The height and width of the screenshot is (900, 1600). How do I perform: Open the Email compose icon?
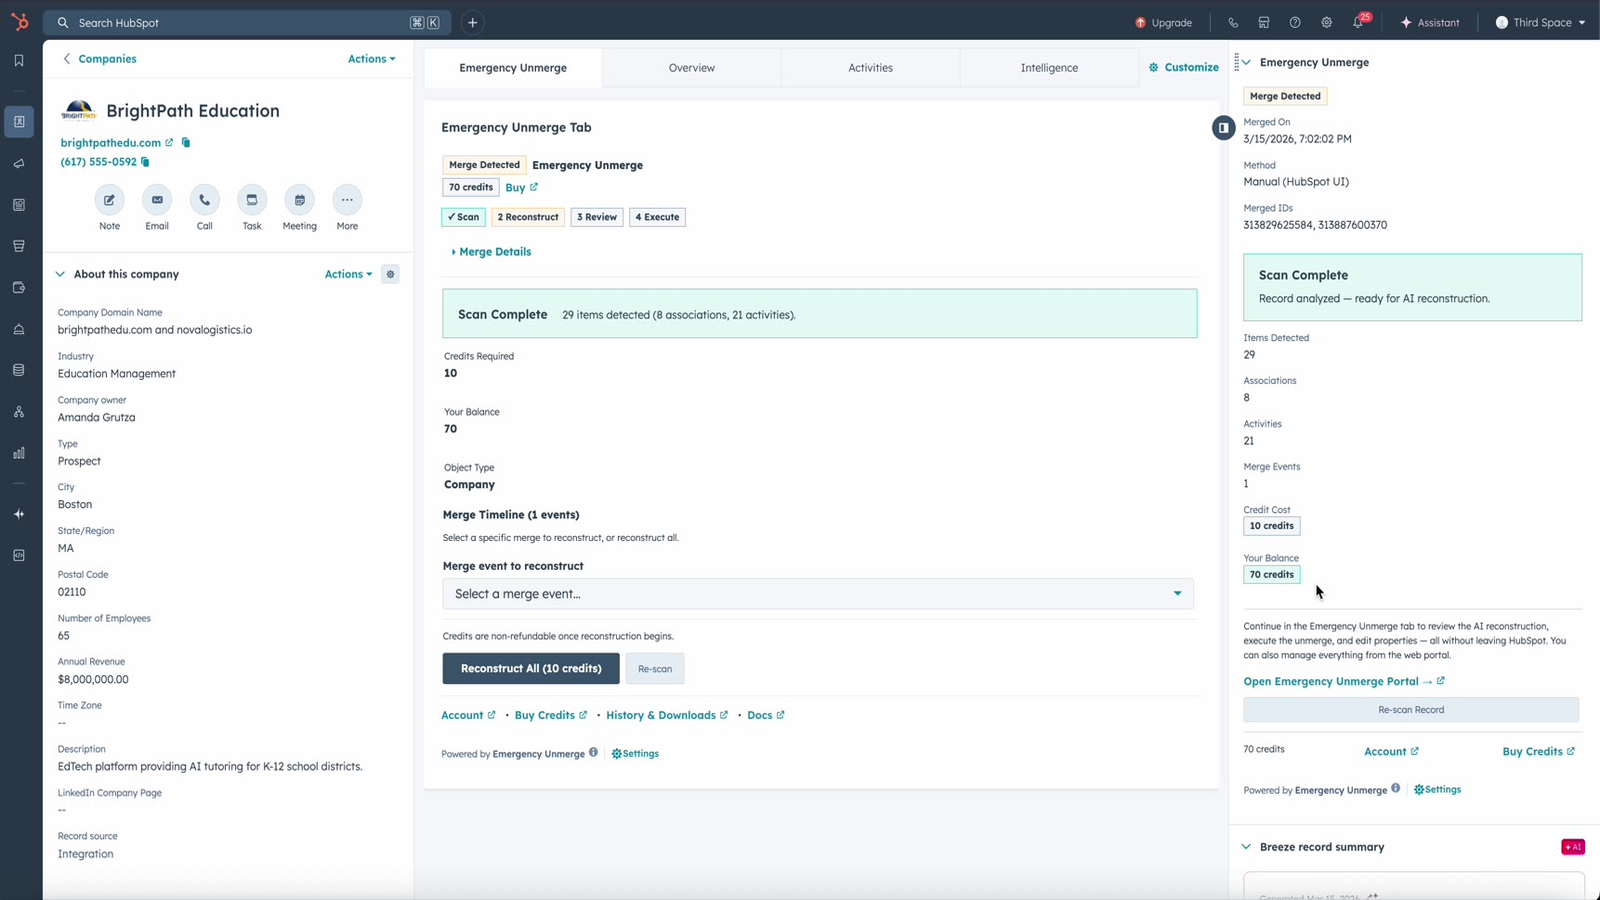(x=156, y=199)
